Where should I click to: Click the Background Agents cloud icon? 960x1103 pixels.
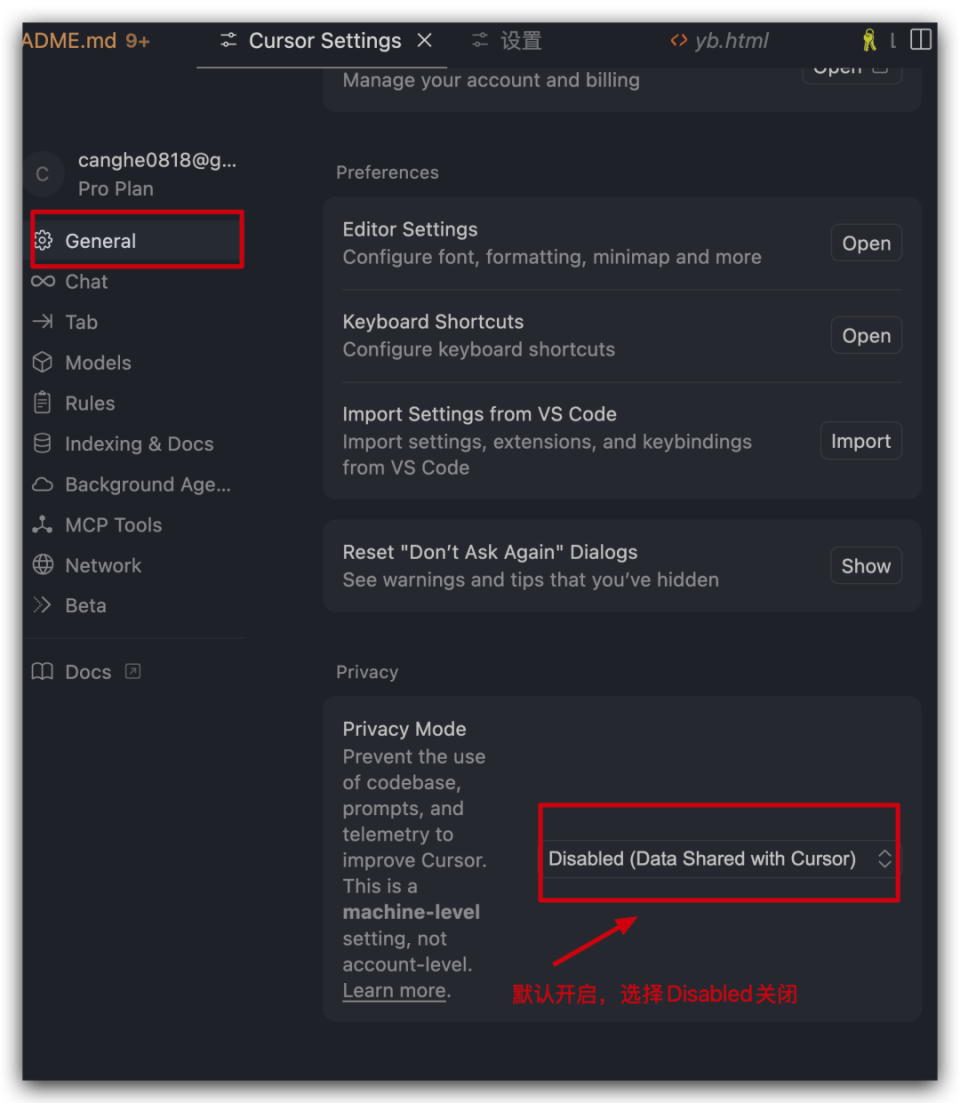coord(42,484)
